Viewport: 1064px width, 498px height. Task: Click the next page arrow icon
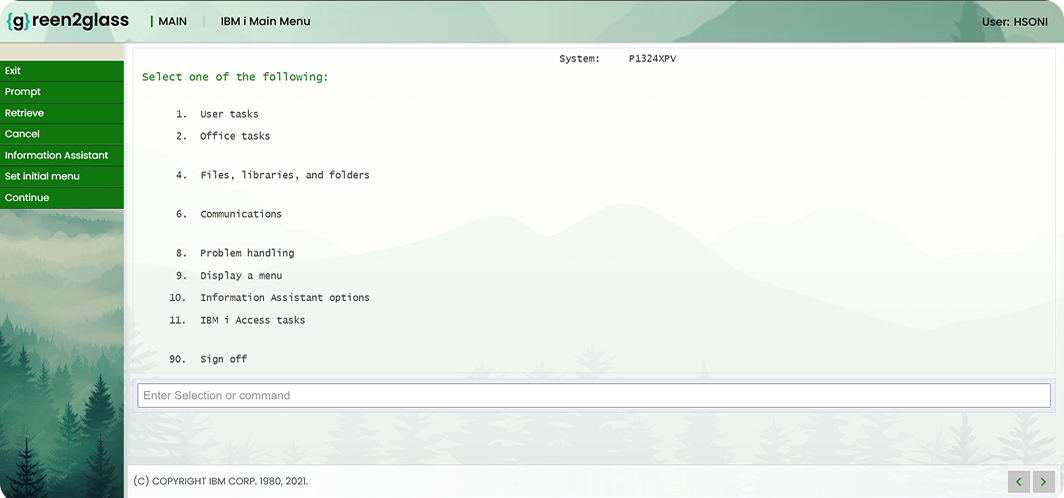click(x=1043, y=481)
